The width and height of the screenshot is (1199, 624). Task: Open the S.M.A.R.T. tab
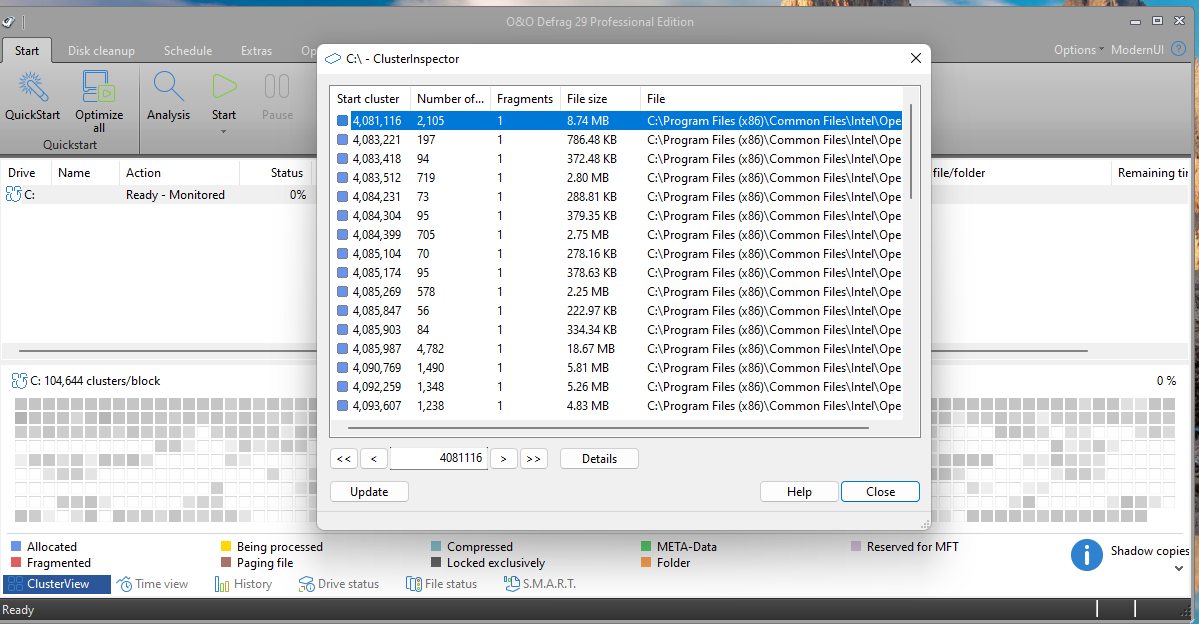540,584
